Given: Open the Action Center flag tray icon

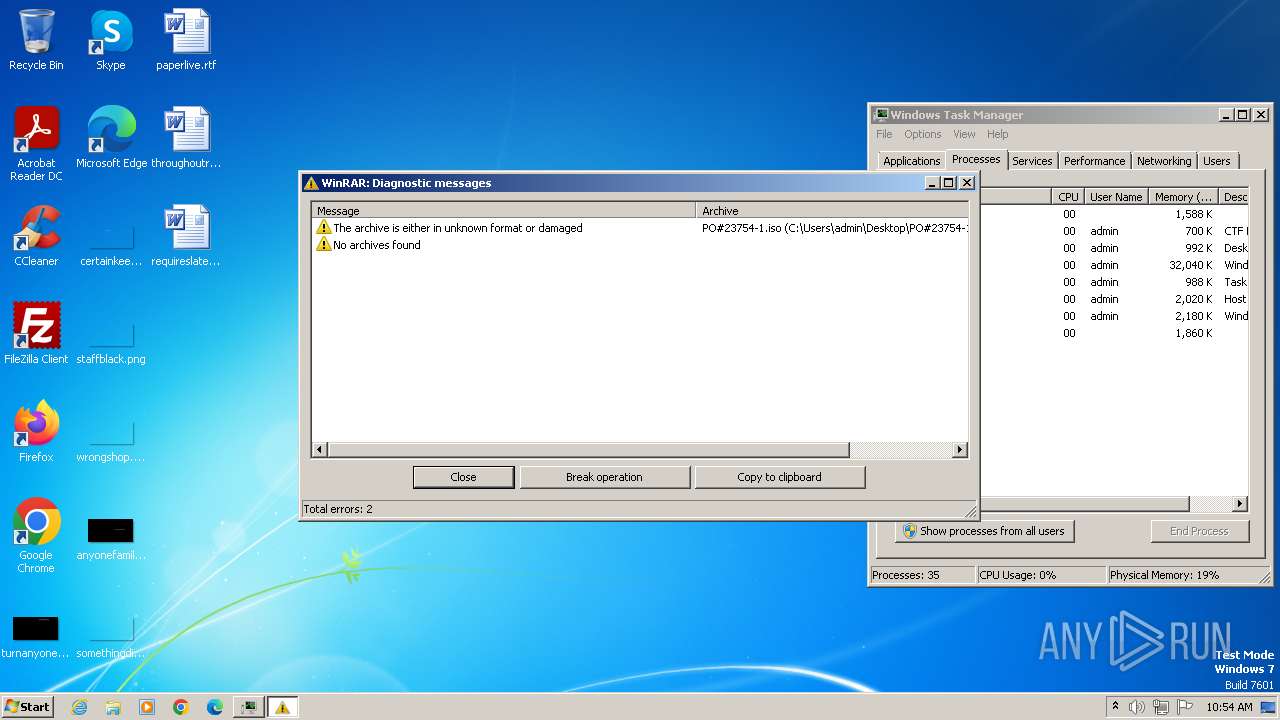Looking at the screenshot, I should tap(1185, 707).
